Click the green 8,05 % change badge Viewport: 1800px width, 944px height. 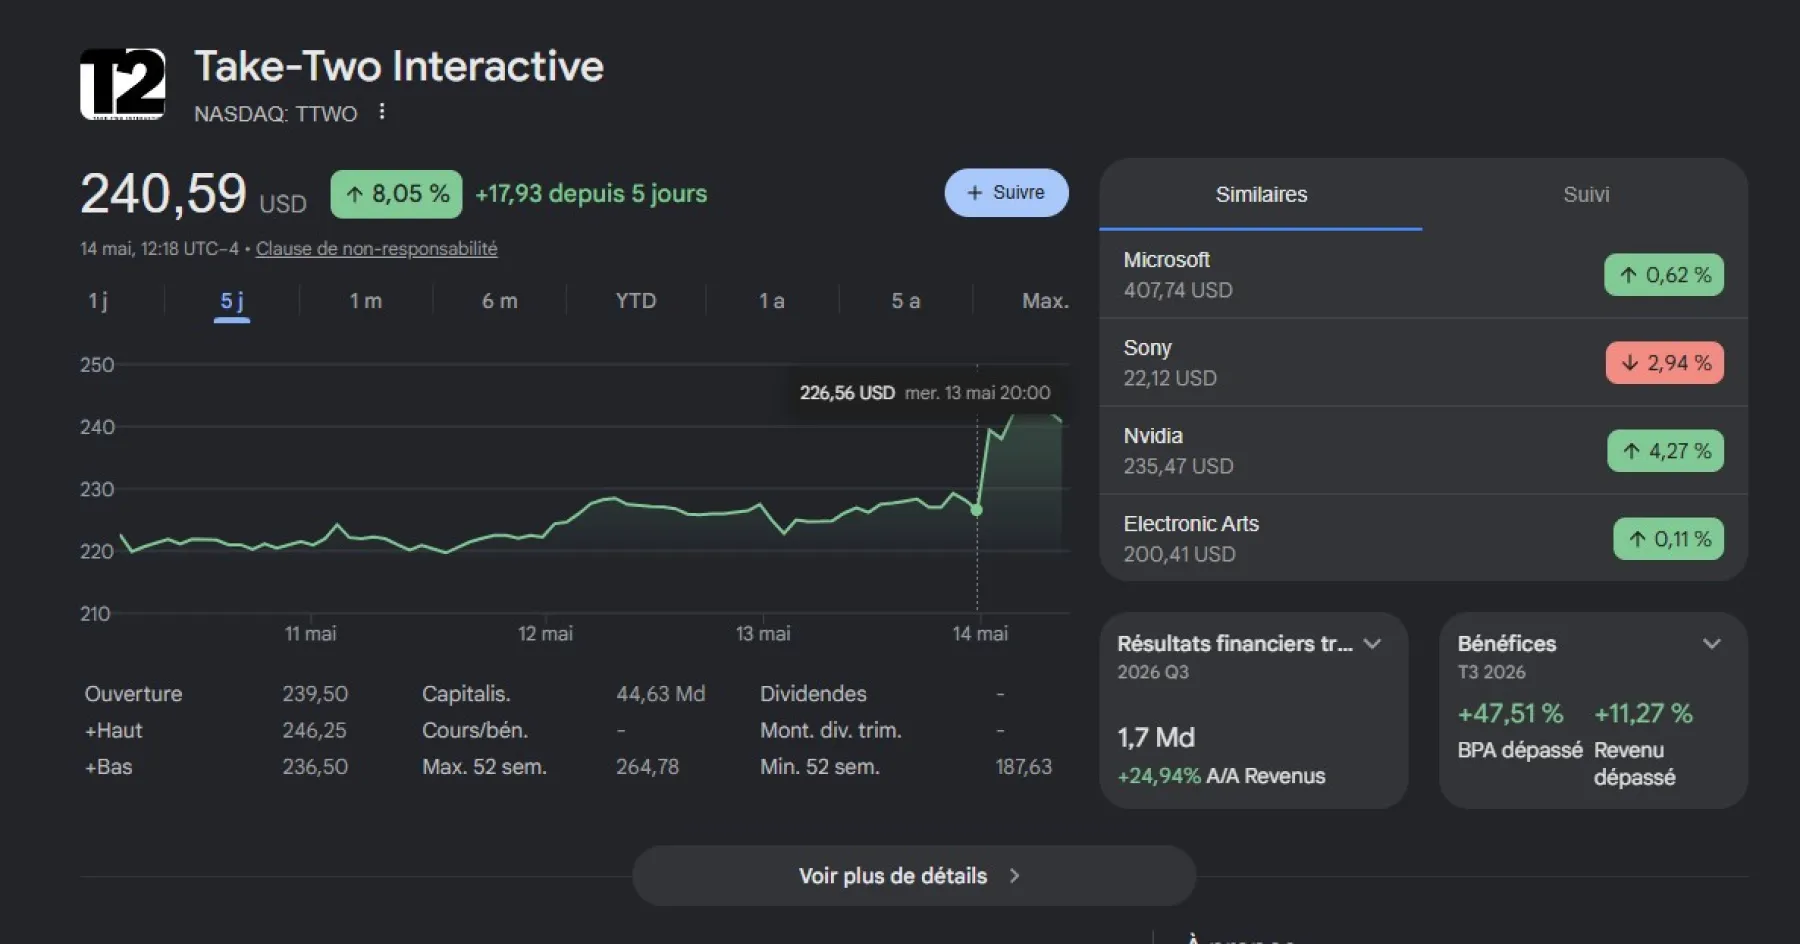[x=396, y=194]
